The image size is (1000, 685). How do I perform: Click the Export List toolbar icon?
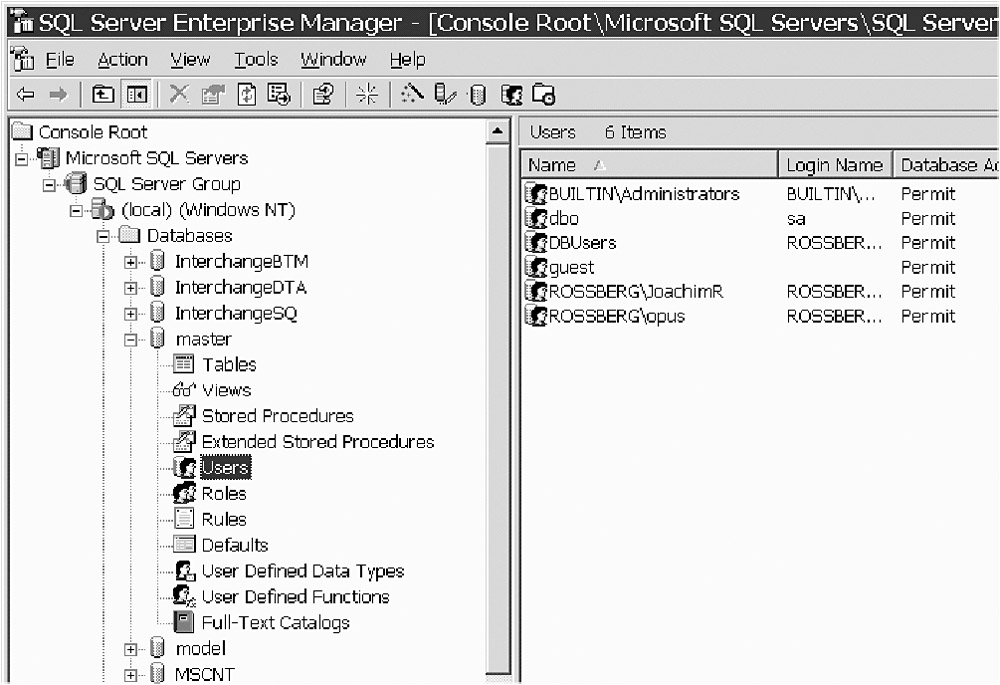279,95
